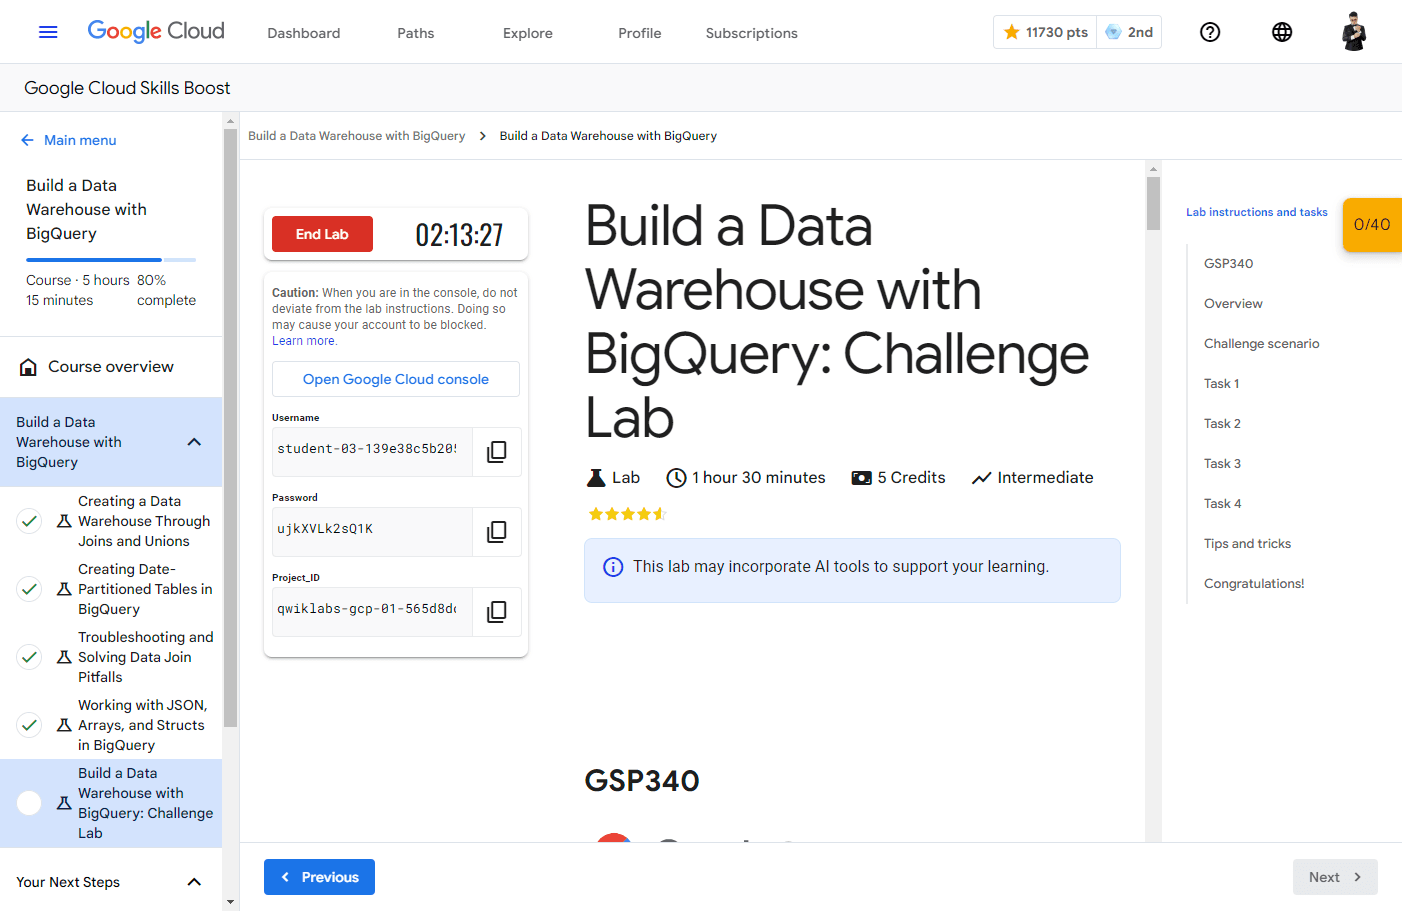Open the Explore tab
This screenshot has height=911, width=1402.
point(528,33)
